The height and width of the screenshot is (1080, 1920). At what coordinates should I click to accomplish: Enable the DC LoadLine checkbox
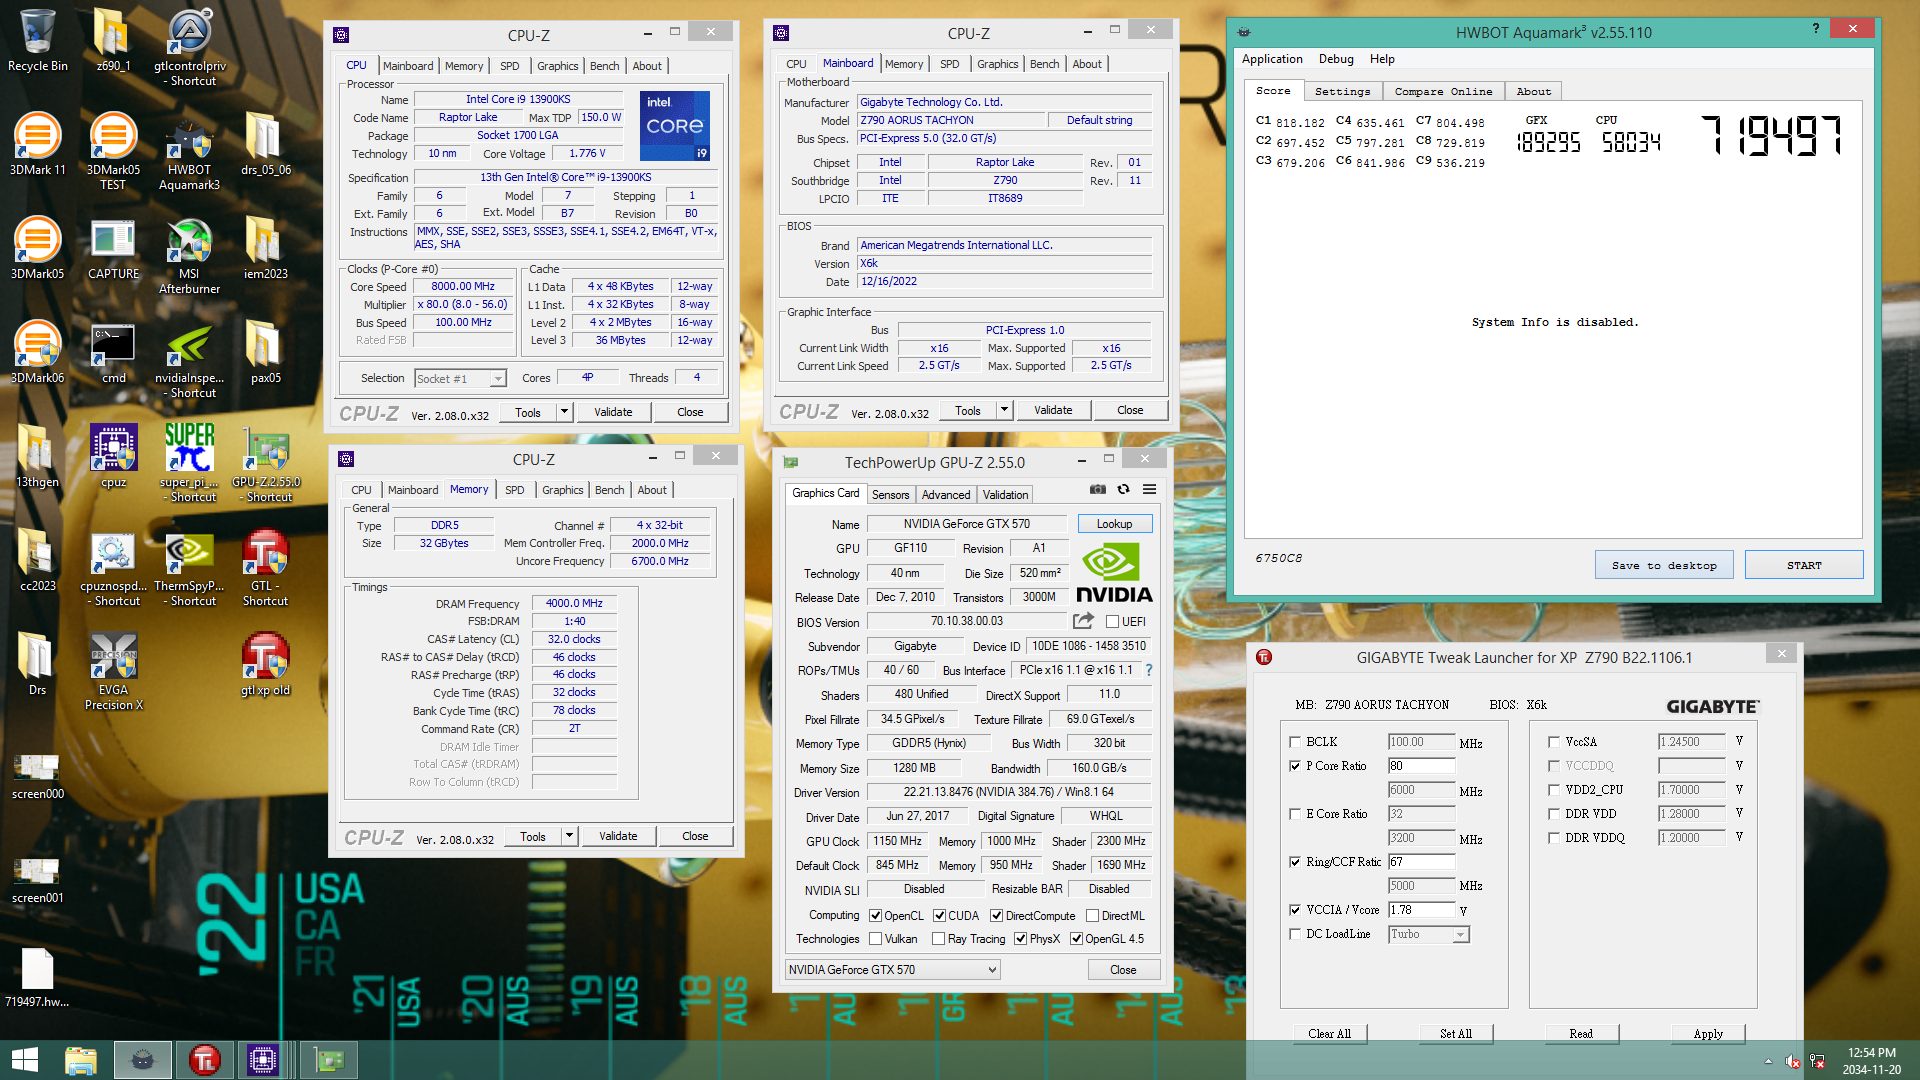click(1295, 934)
